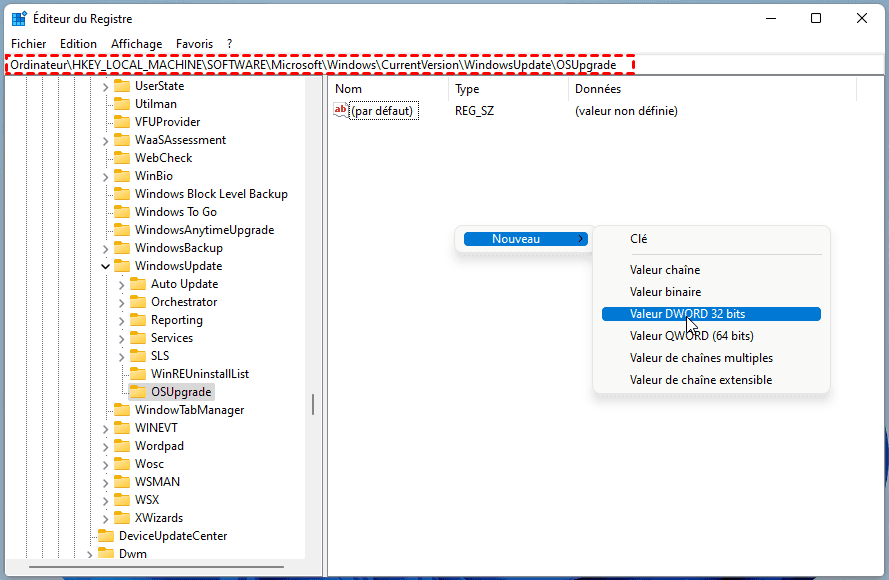Click the UserState folder icon
Screen dimensions: 889x580
(122, 86)
